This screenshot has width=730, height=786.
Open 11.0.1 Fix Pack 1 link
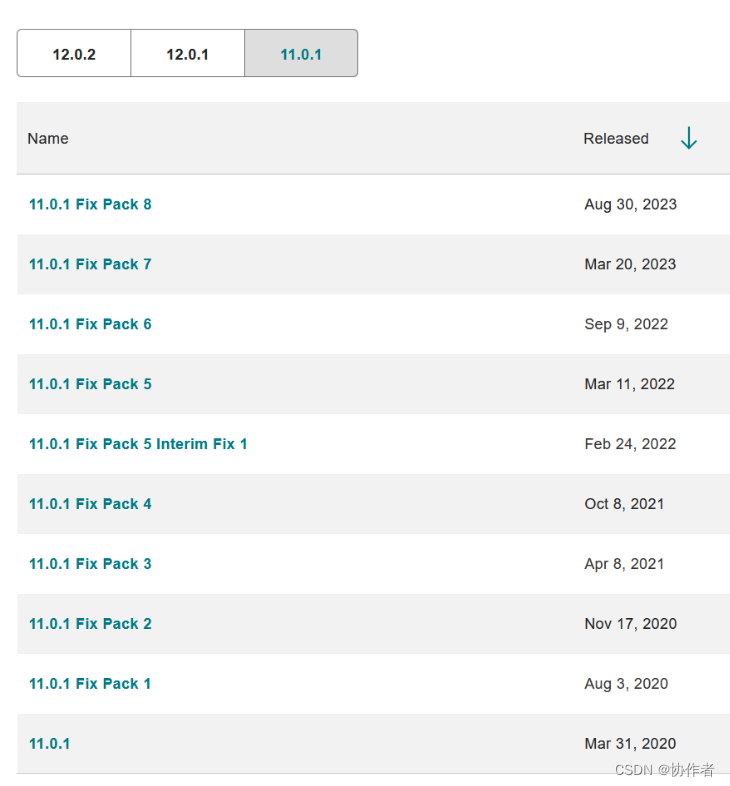[90, 684]
